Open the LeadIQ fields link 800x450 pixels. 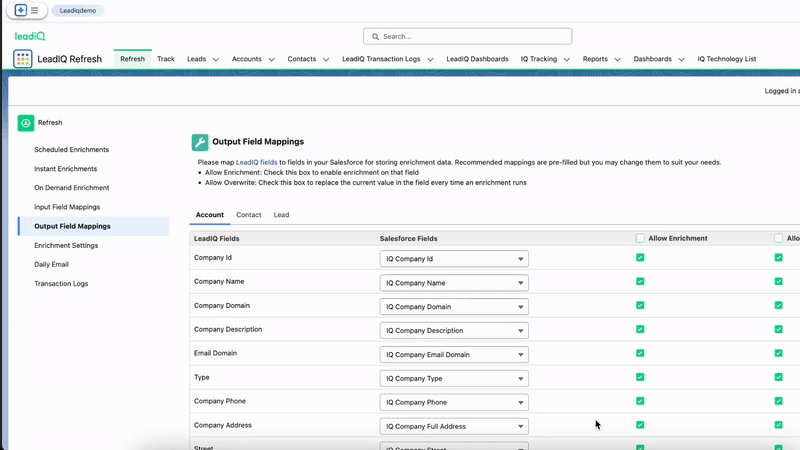coord(257,162)
